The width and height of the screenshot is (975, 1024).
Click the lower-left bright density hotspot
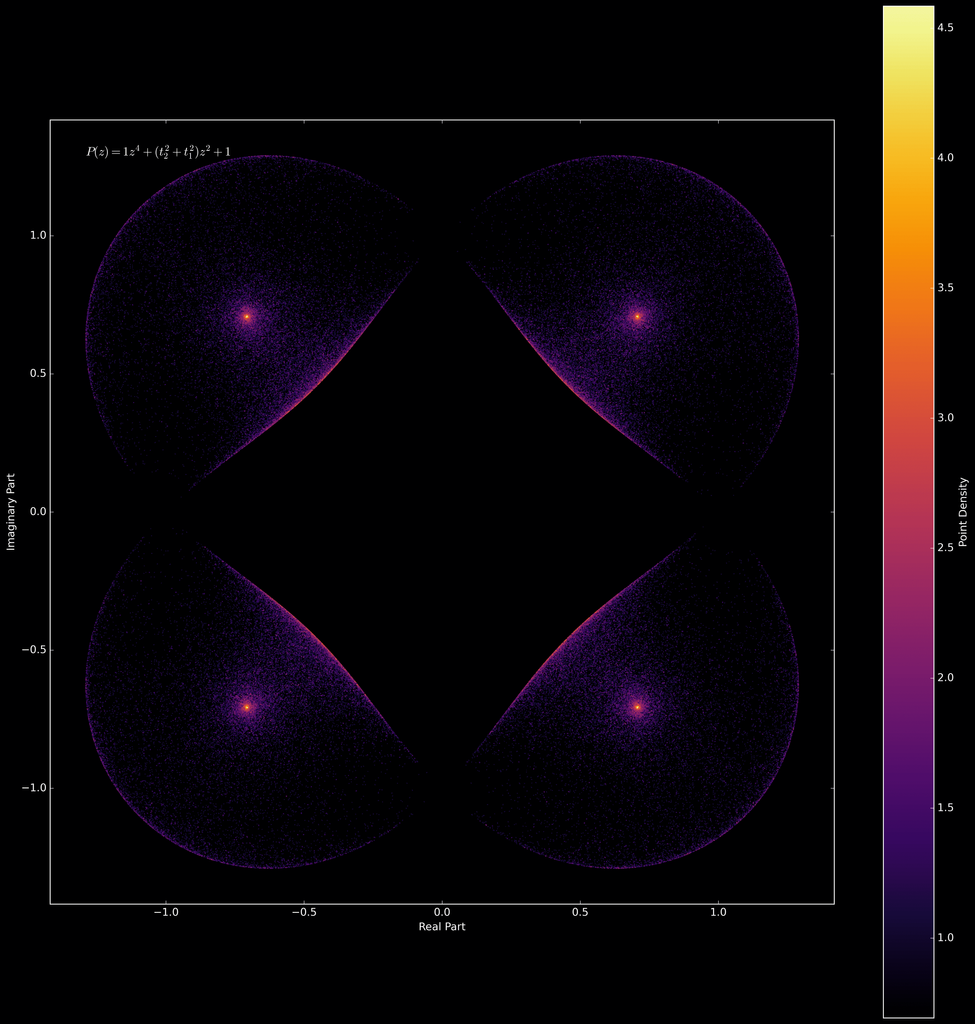point(247,707)
